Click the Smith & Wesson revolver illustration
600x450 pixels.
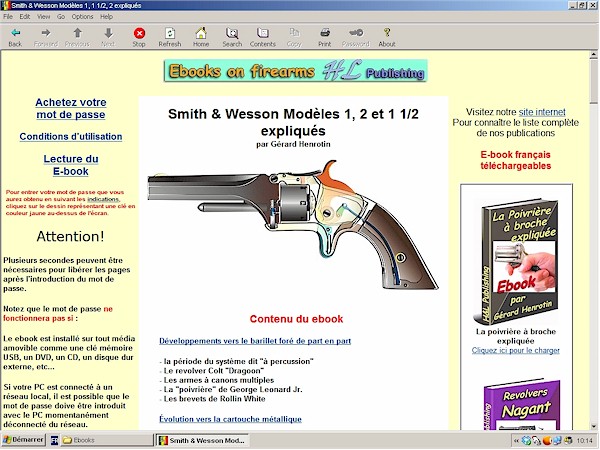point(293,225)
